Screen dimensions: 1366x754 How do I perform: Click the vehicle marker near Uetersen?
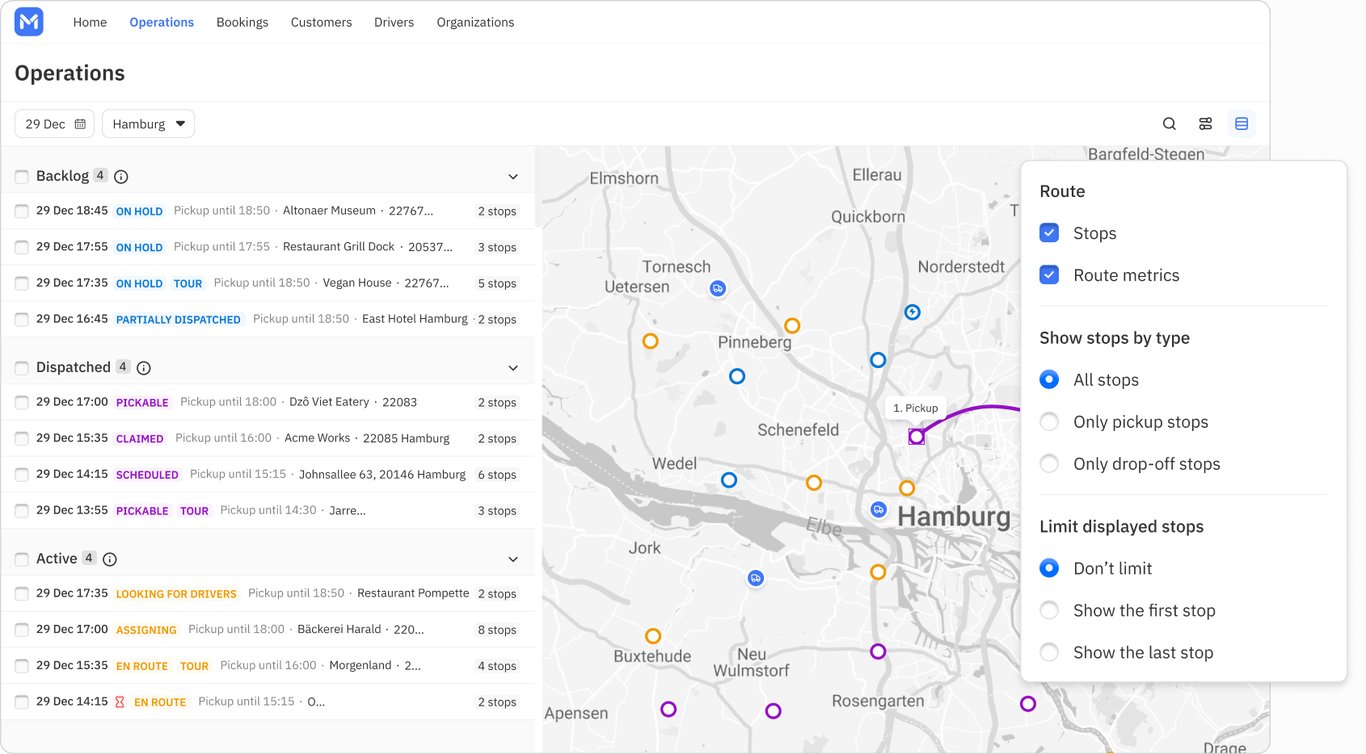point(717,288)
